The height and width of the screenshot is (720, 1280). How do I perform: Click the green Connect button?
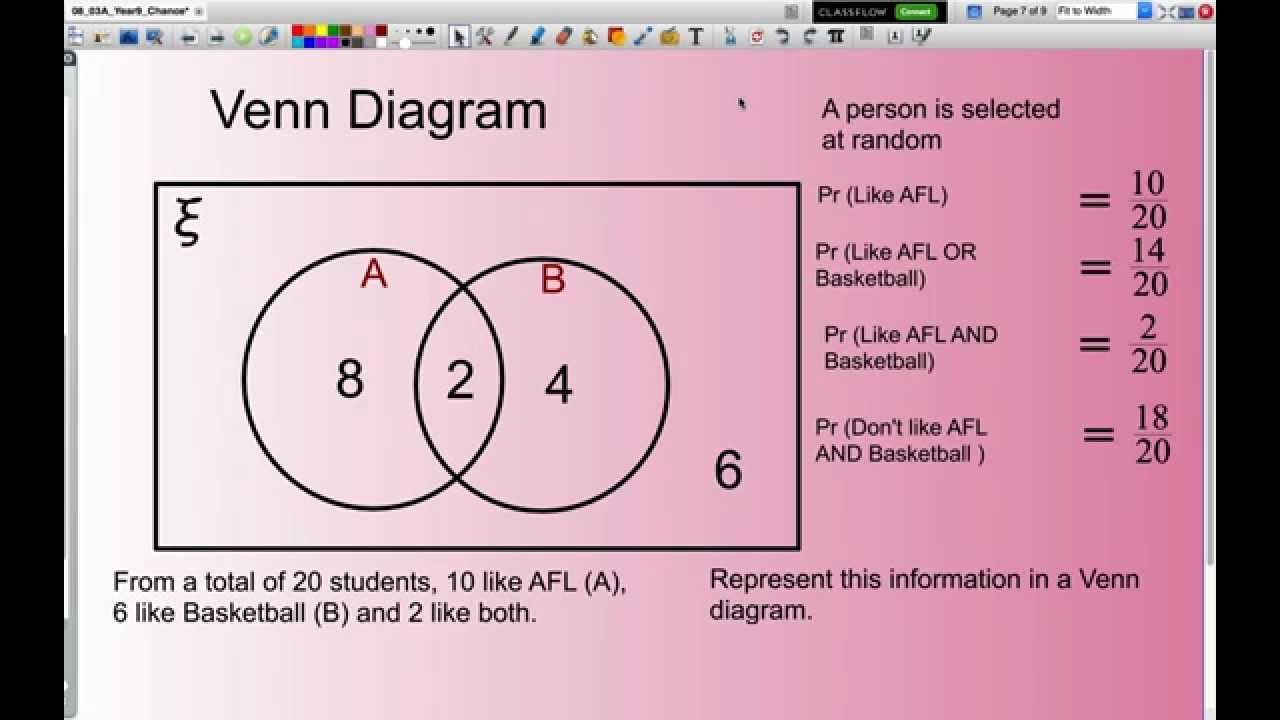[x=916, y=12]
